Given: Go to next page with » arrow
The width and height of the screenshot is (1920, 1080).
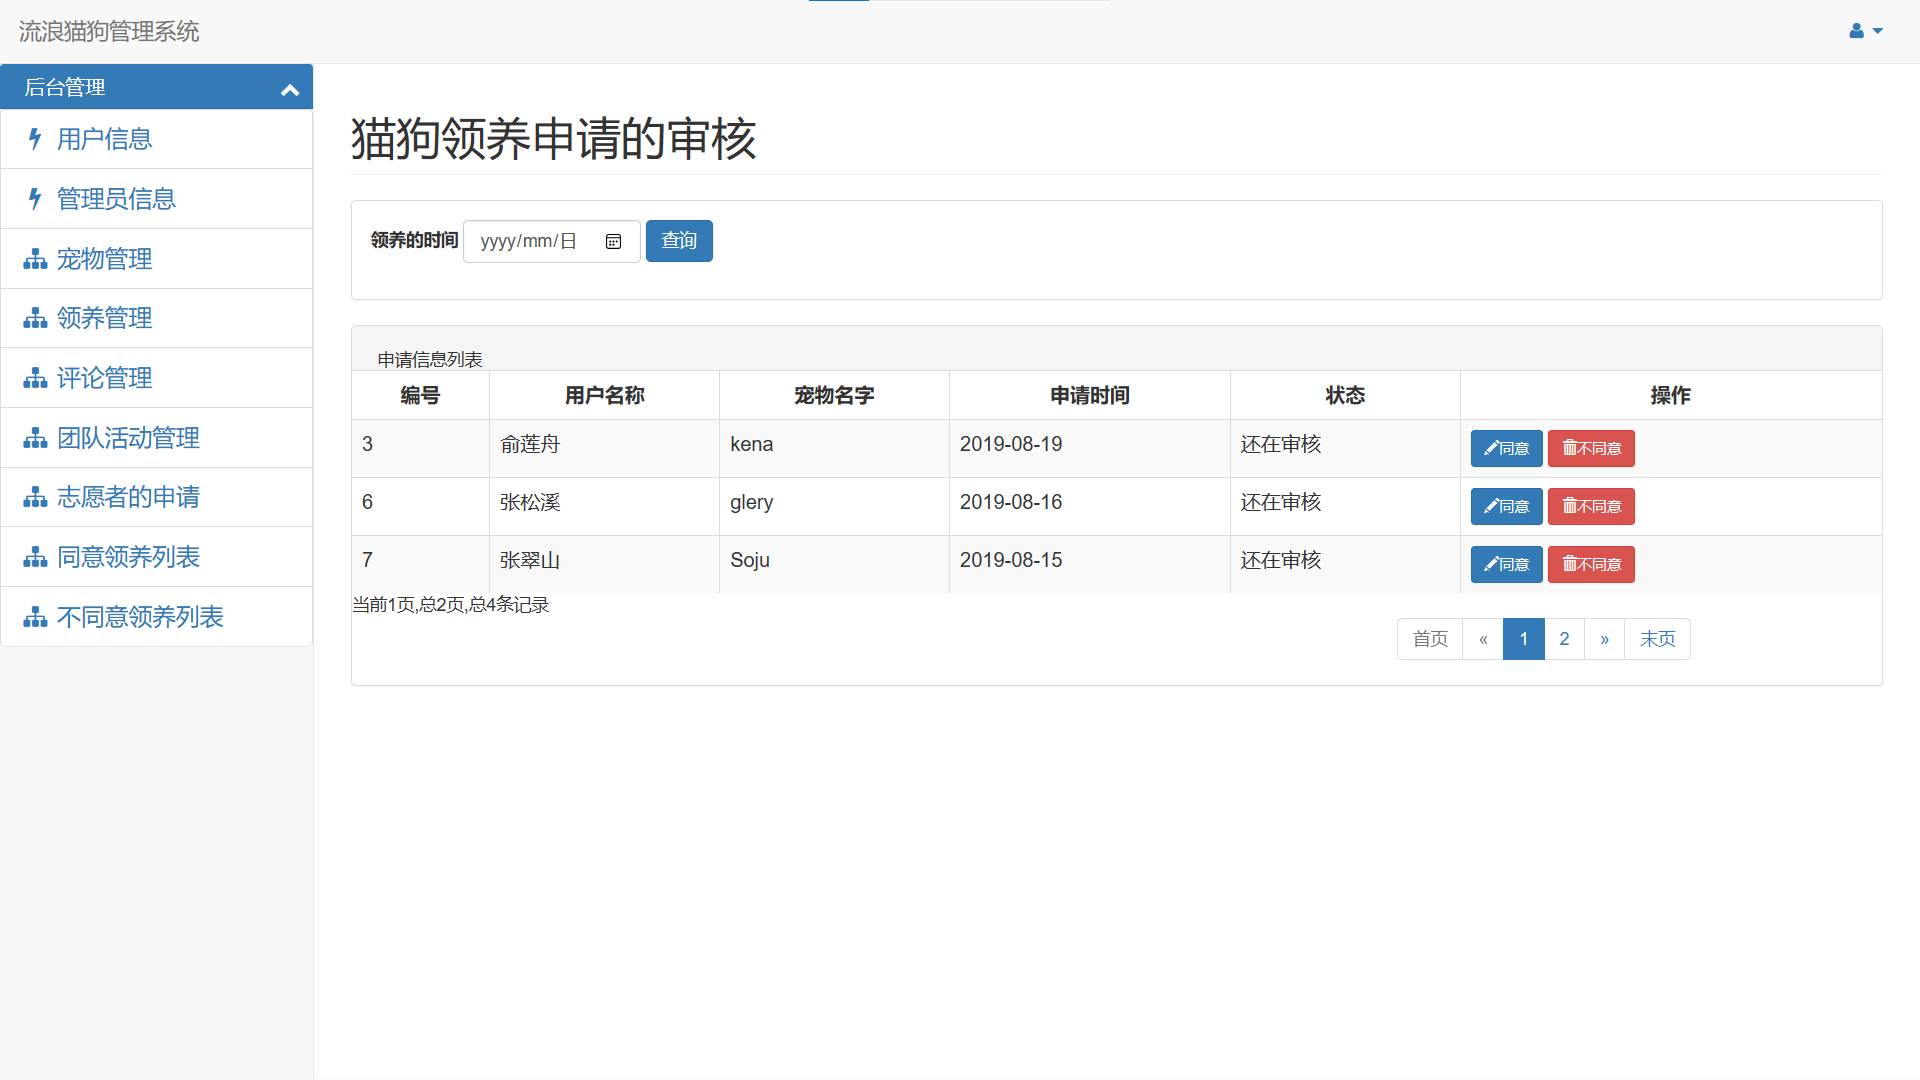Looking at the screenshot, I should pos(1604,639).
